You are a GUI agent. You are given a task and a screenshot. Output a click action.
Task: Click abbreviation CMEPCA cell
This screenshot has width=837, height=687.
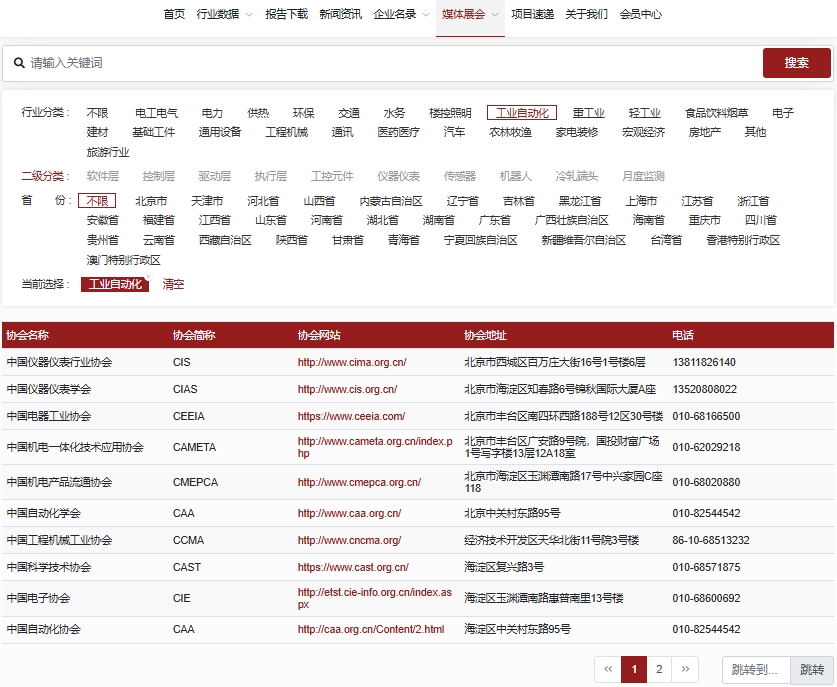[x=195, y=483]
